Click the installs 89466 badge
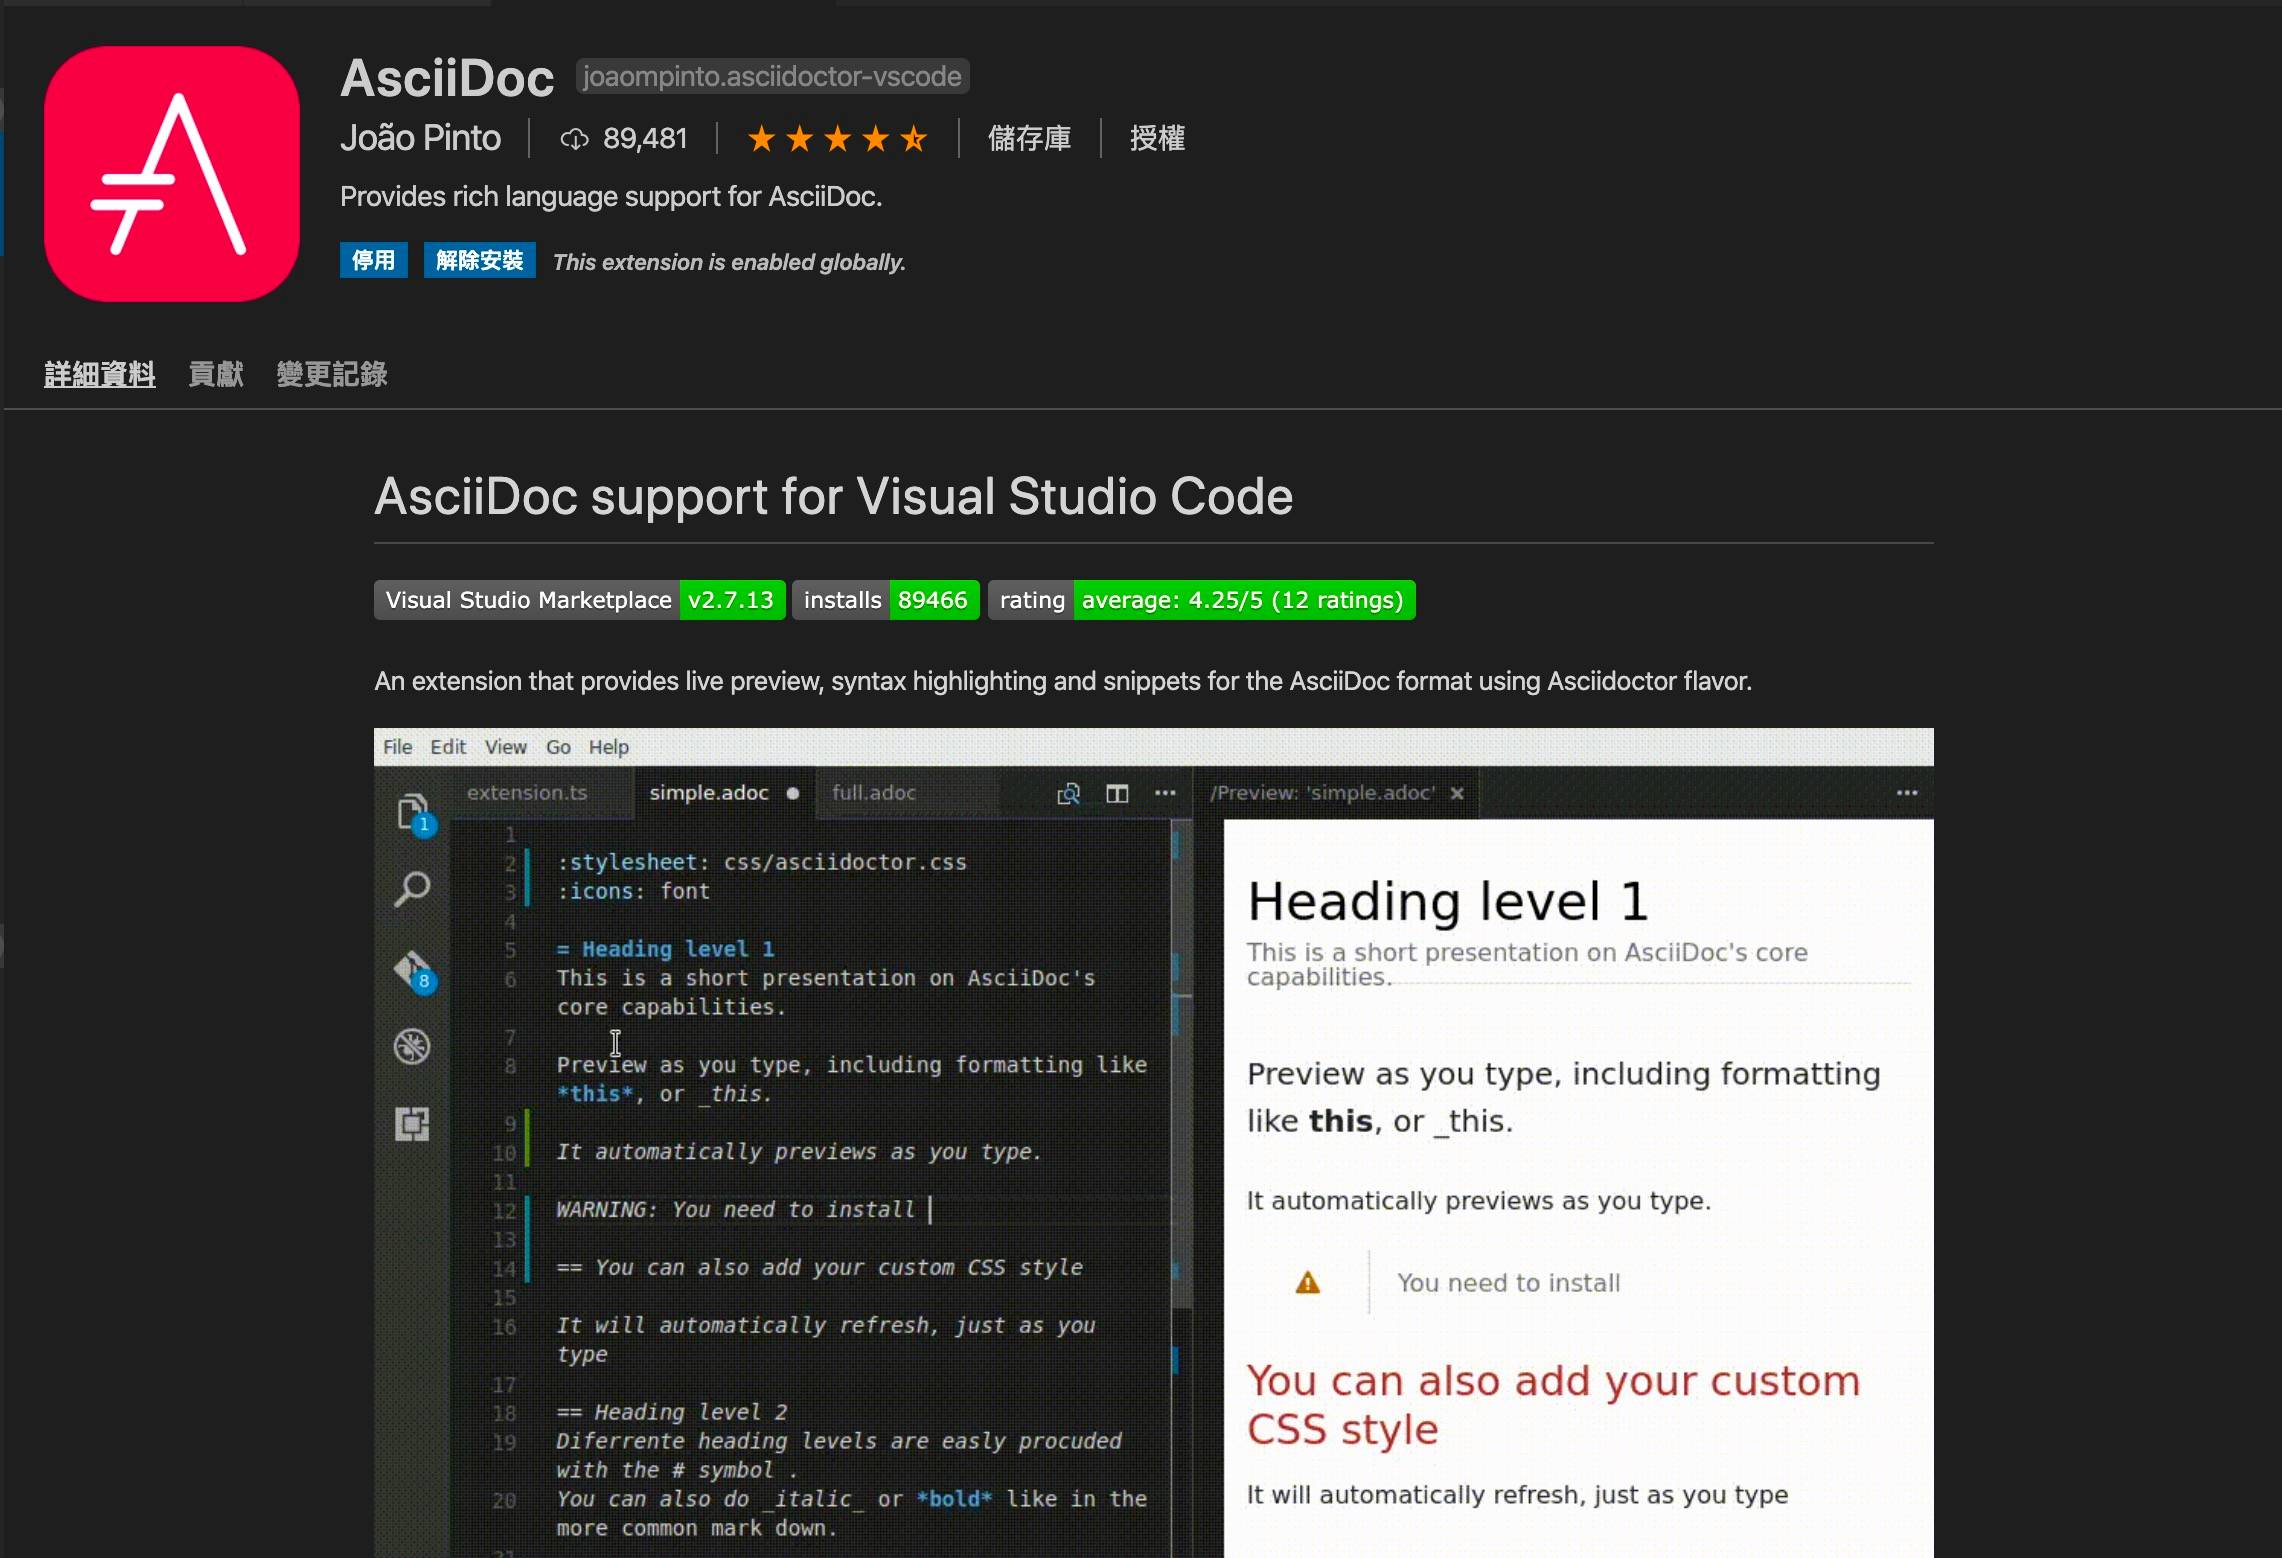Viewport: 2282px width, 1558px height. pyautogui.click(x=886, y=600)
